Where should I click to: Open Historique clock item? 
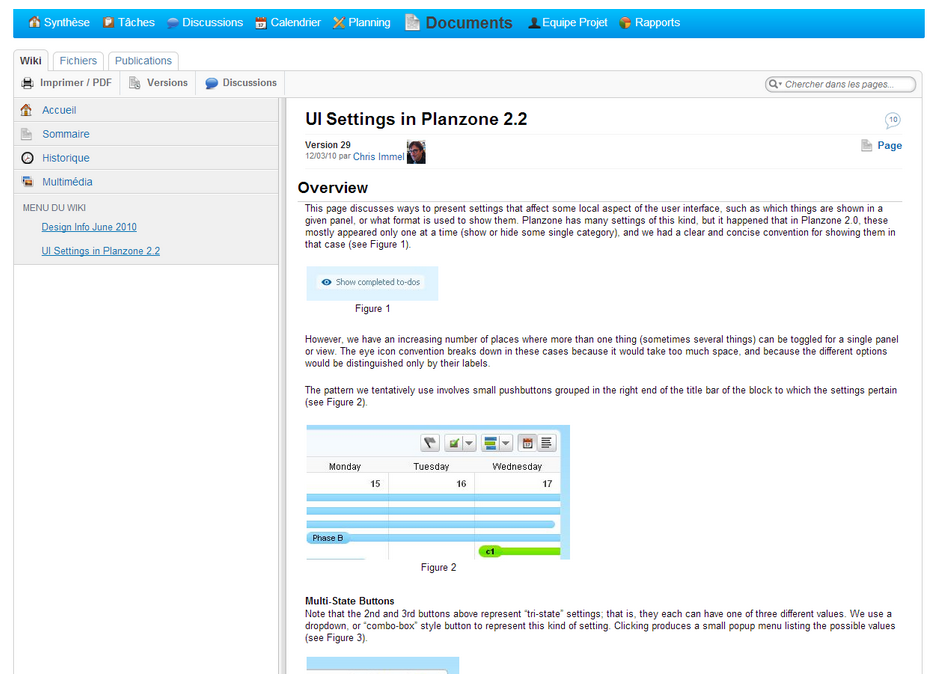coord(65,158)
